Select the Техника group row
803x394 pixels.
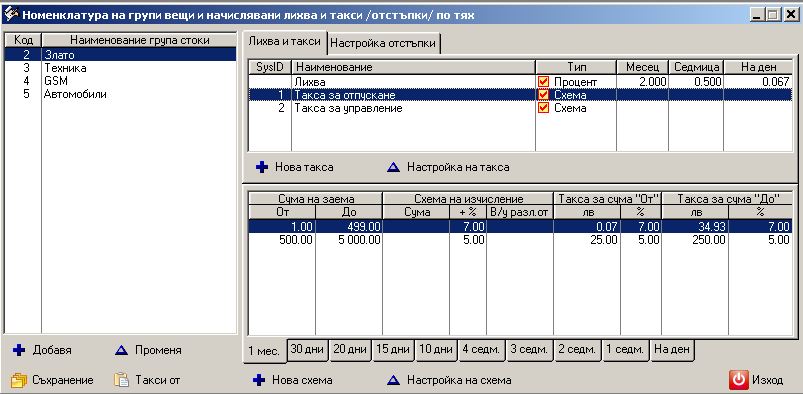pos(120,68)
